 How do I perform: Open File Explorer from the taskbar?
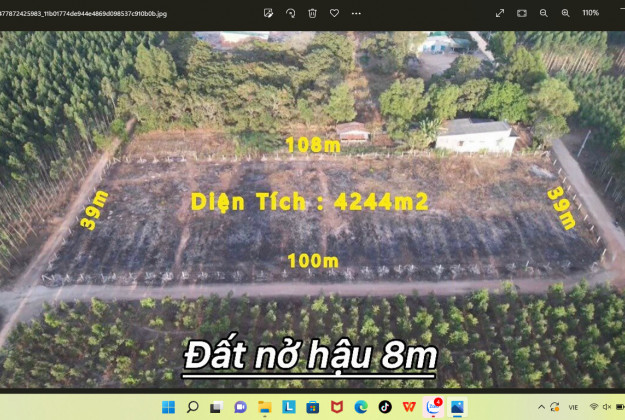(x=264, y=407)
